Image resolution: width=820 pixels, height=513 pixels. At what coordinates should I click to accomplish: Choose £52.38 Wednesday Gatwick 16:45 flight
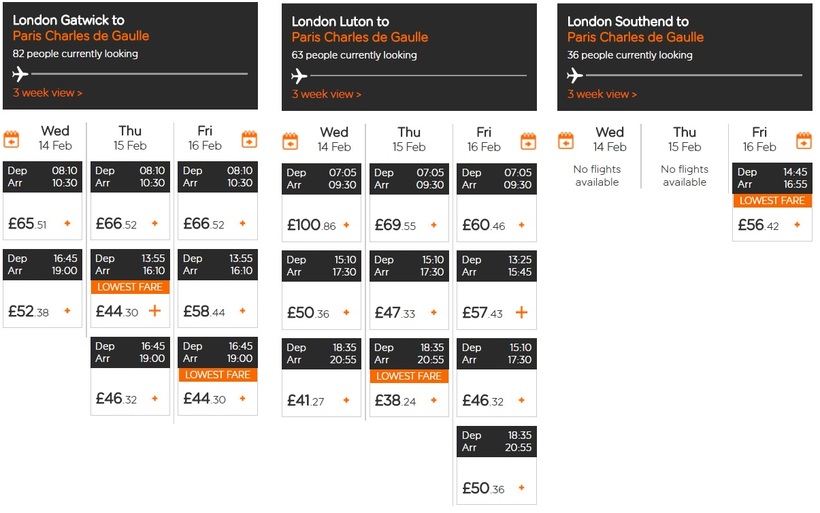40,311
